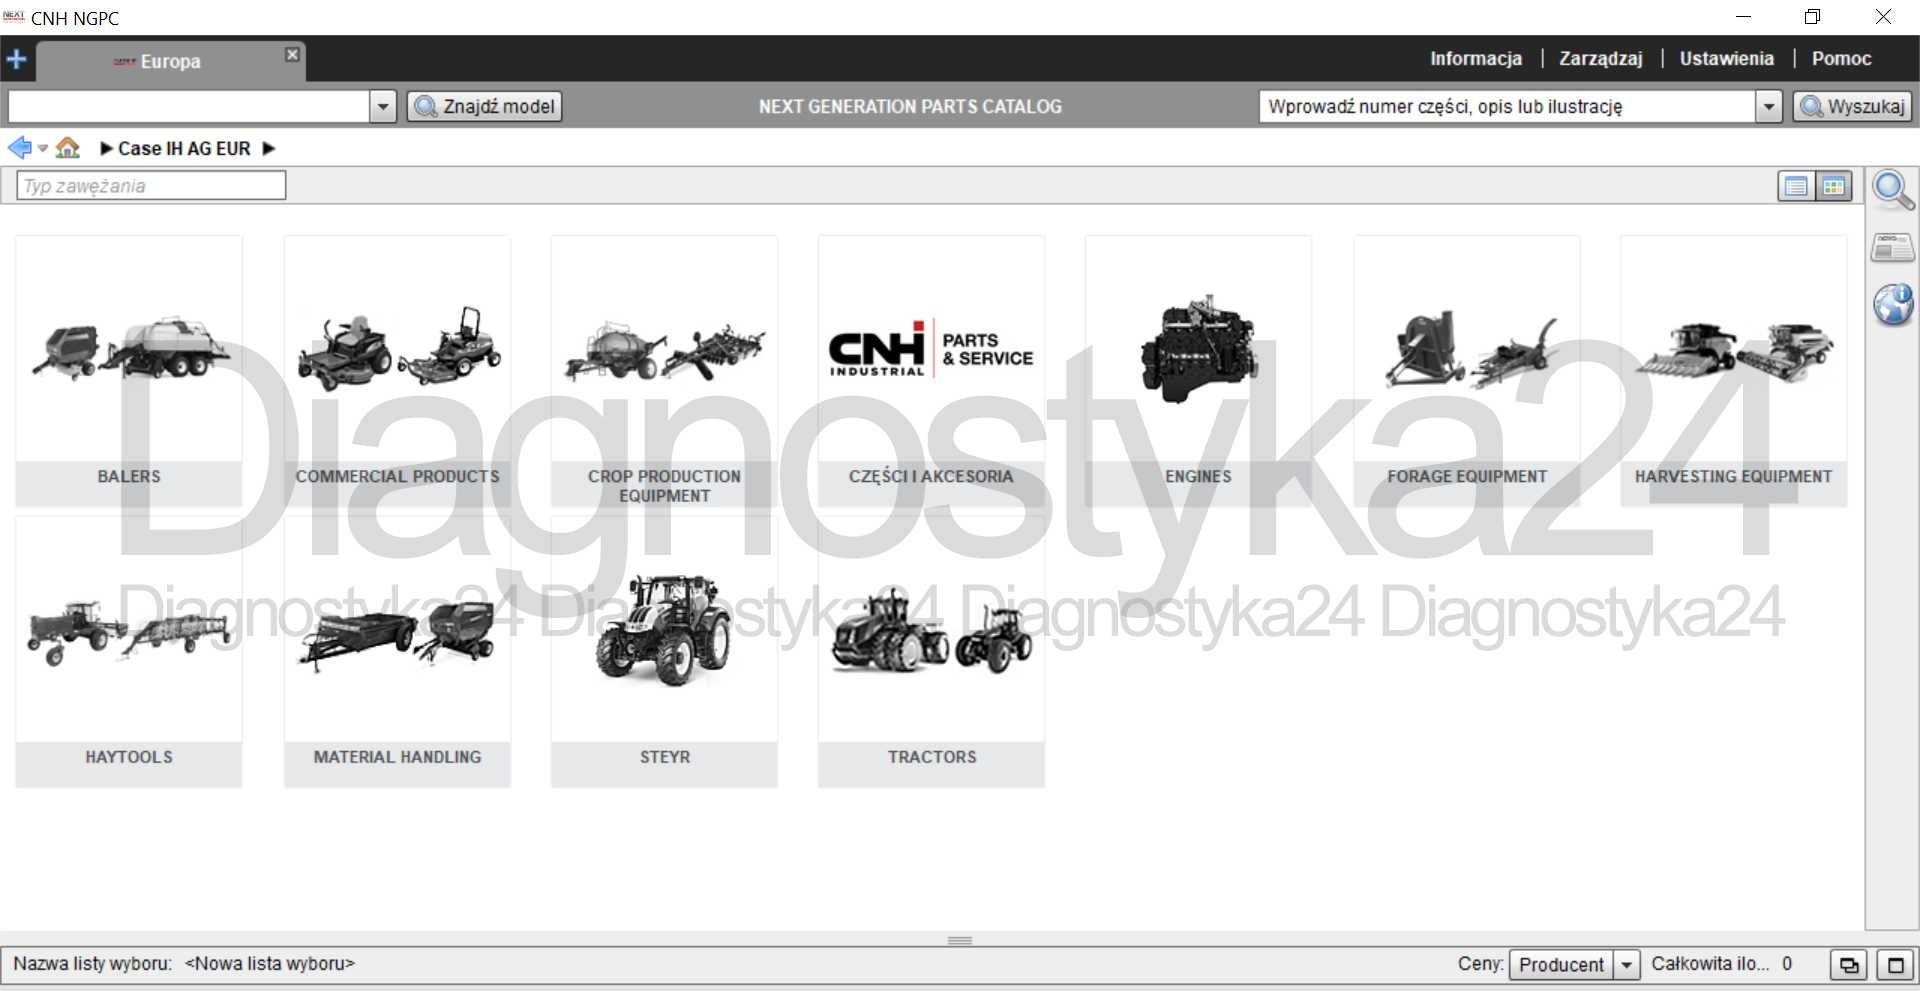
Task: Open the MATERIAL HANDLING category
Action: tap(397, 652)
